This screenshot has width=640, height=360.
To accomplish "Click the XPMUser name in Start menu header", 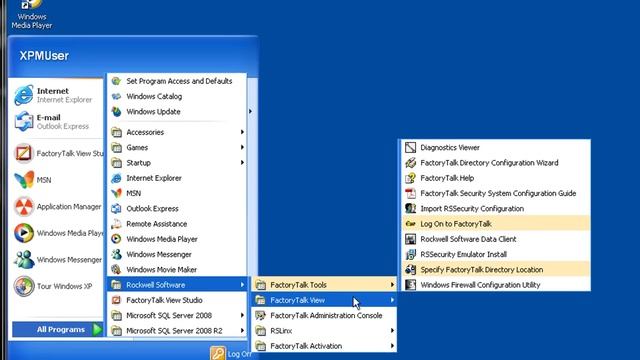I will 44,56.
